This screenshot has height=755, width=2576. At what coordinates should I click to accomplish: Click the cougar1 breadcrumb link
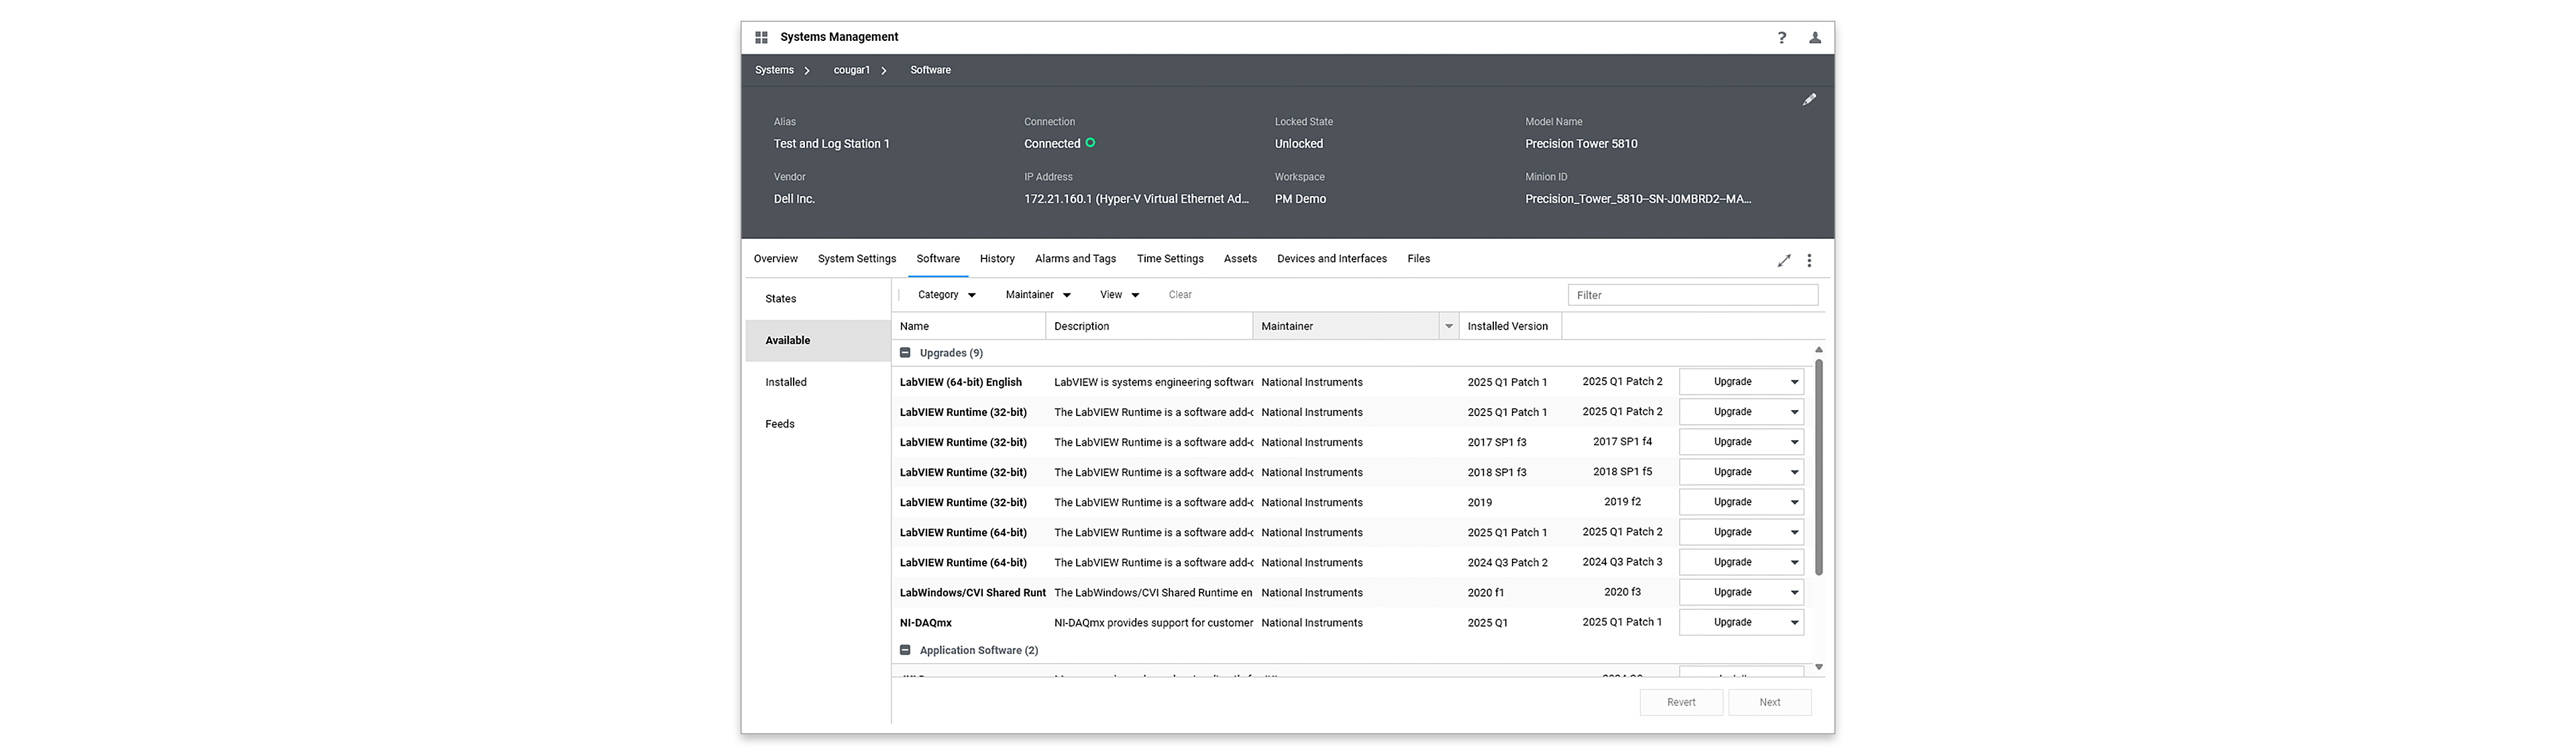(x=852, y=70)
